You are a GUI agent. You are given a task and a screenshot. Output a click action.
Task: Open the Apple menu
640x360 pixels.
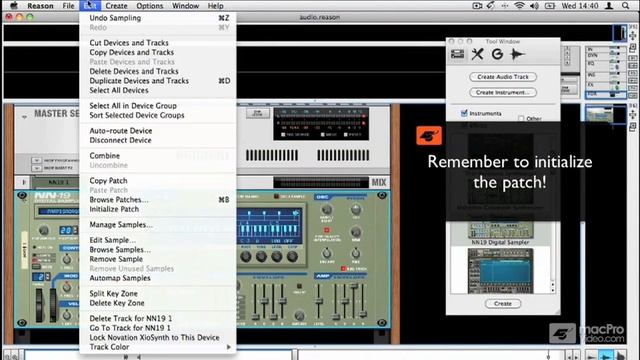(14, 6)
